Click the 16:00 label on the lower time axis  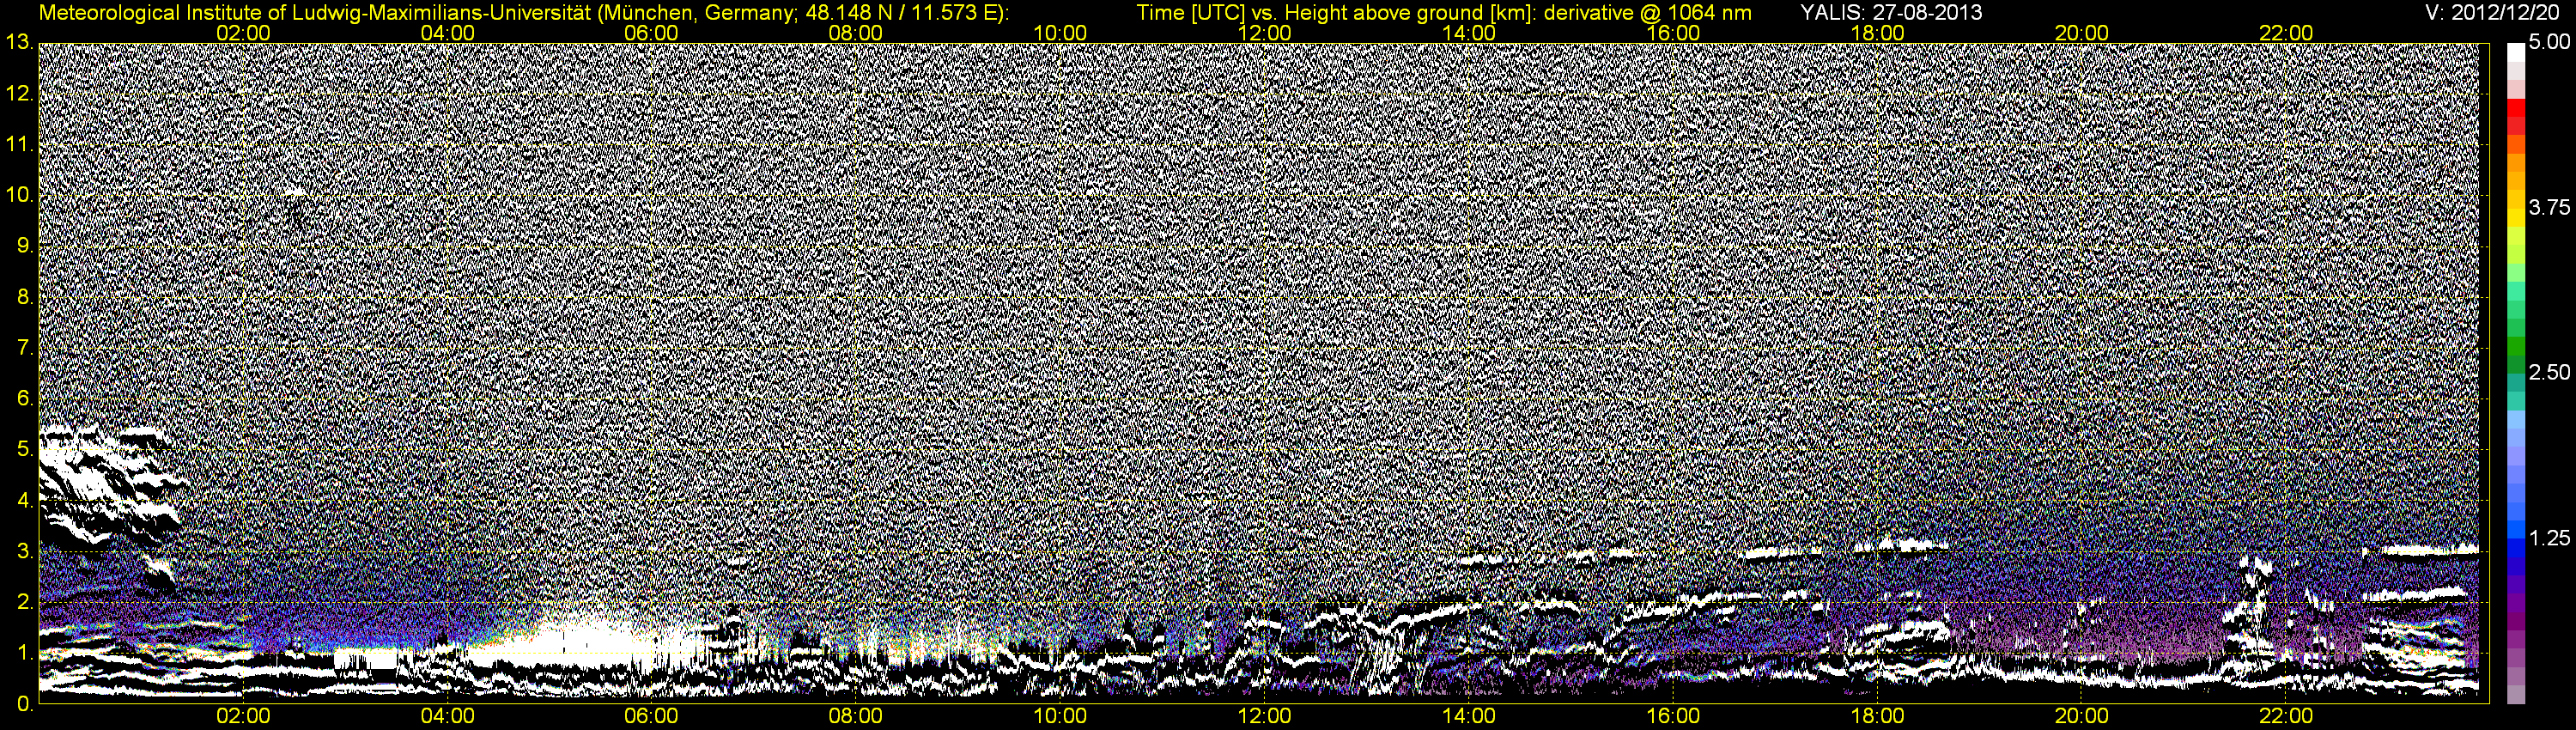(1673, 716)
